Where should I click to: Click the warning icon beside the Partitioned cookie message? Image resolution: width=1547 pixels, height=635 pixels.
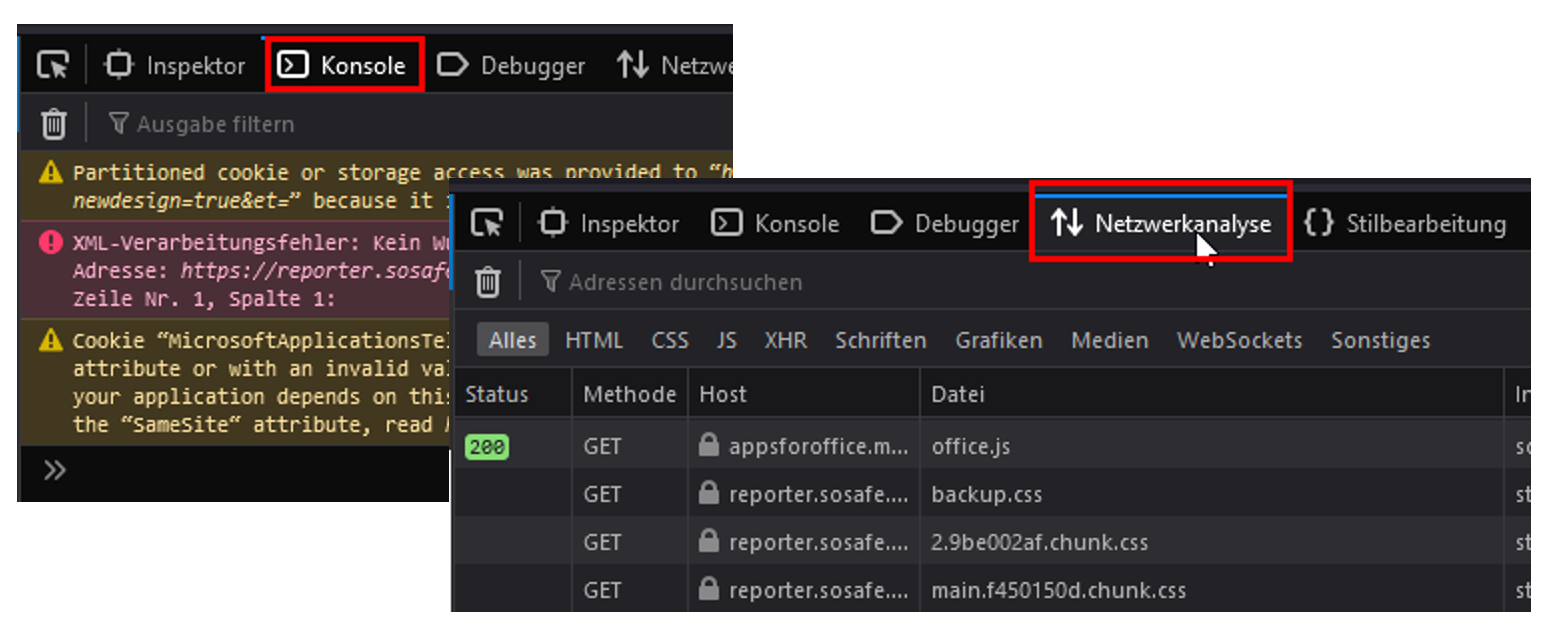coord(50,173)
